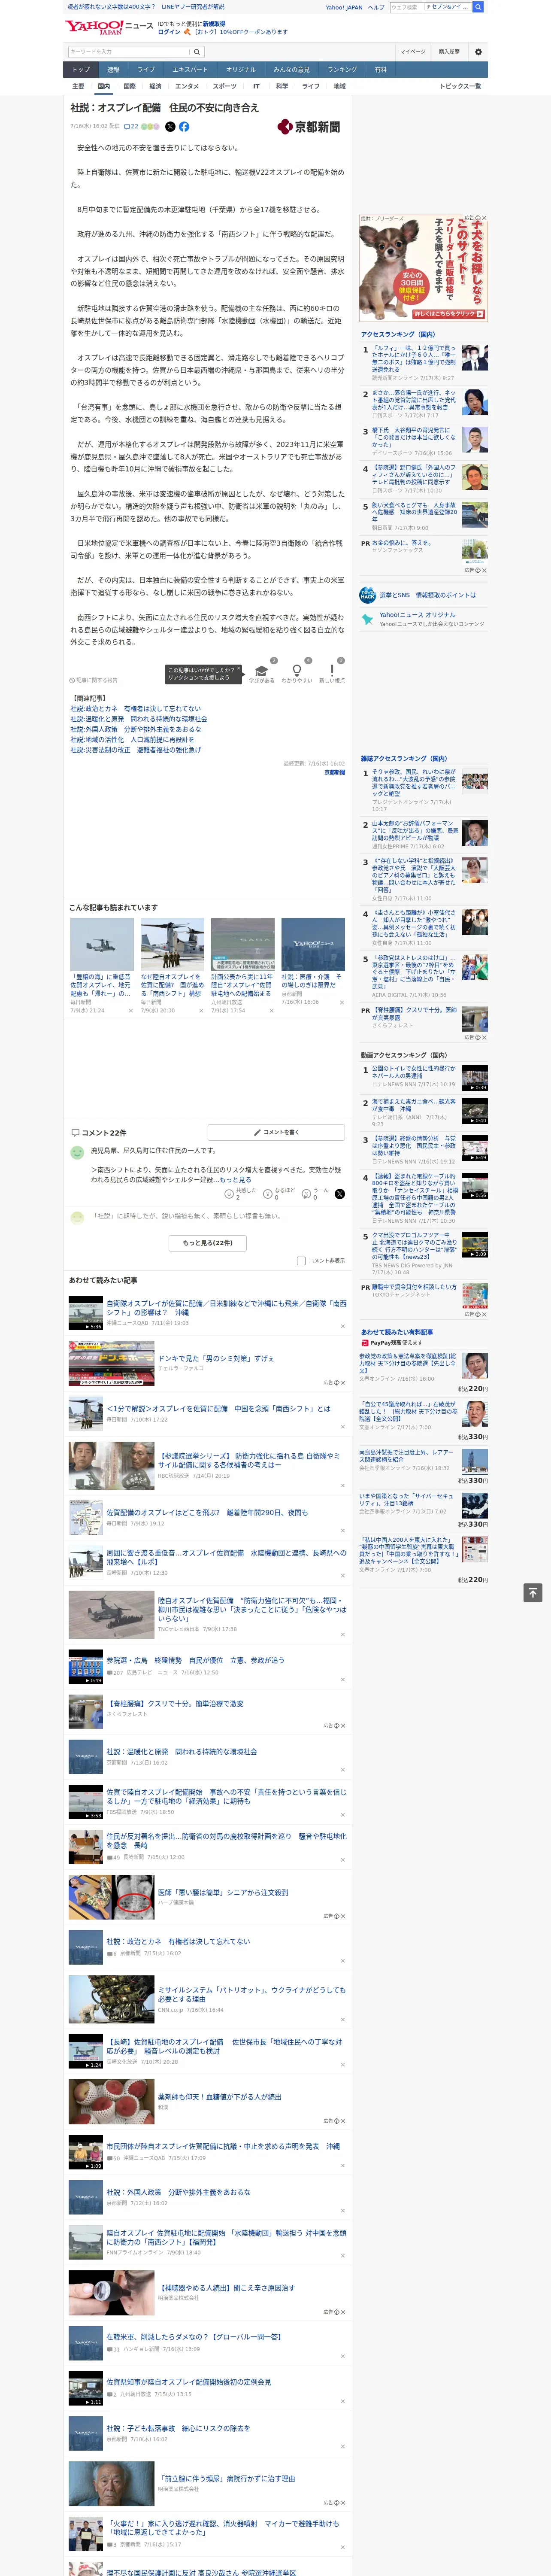The image size is (551, 2576).
Task: Open the ランキング tab
Action: [x=342, y=69]
